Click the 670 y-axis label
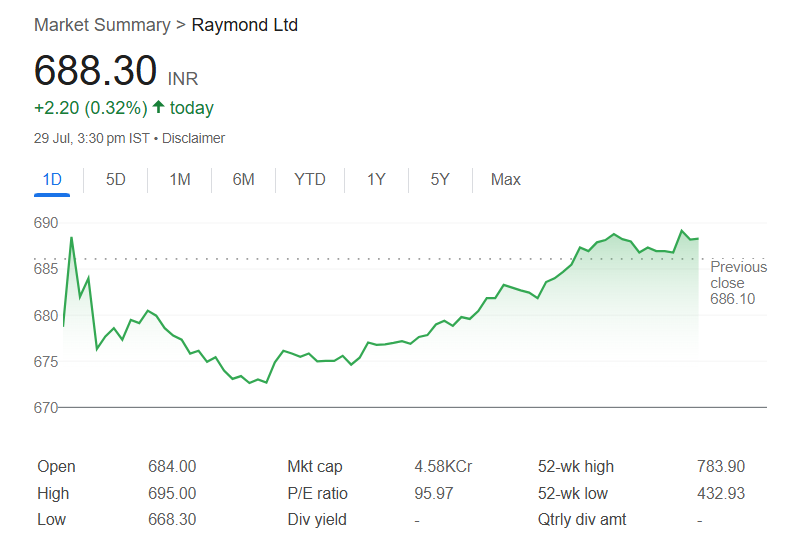The image size is (799, 541). [46, 408]
